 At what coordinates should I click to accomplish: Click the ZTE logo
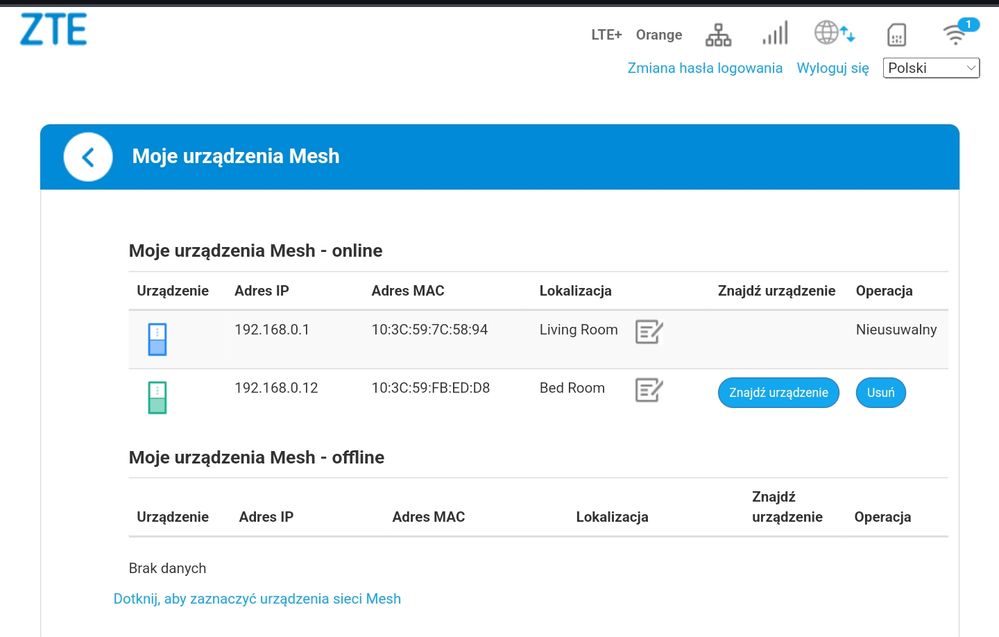pos(54,30)
